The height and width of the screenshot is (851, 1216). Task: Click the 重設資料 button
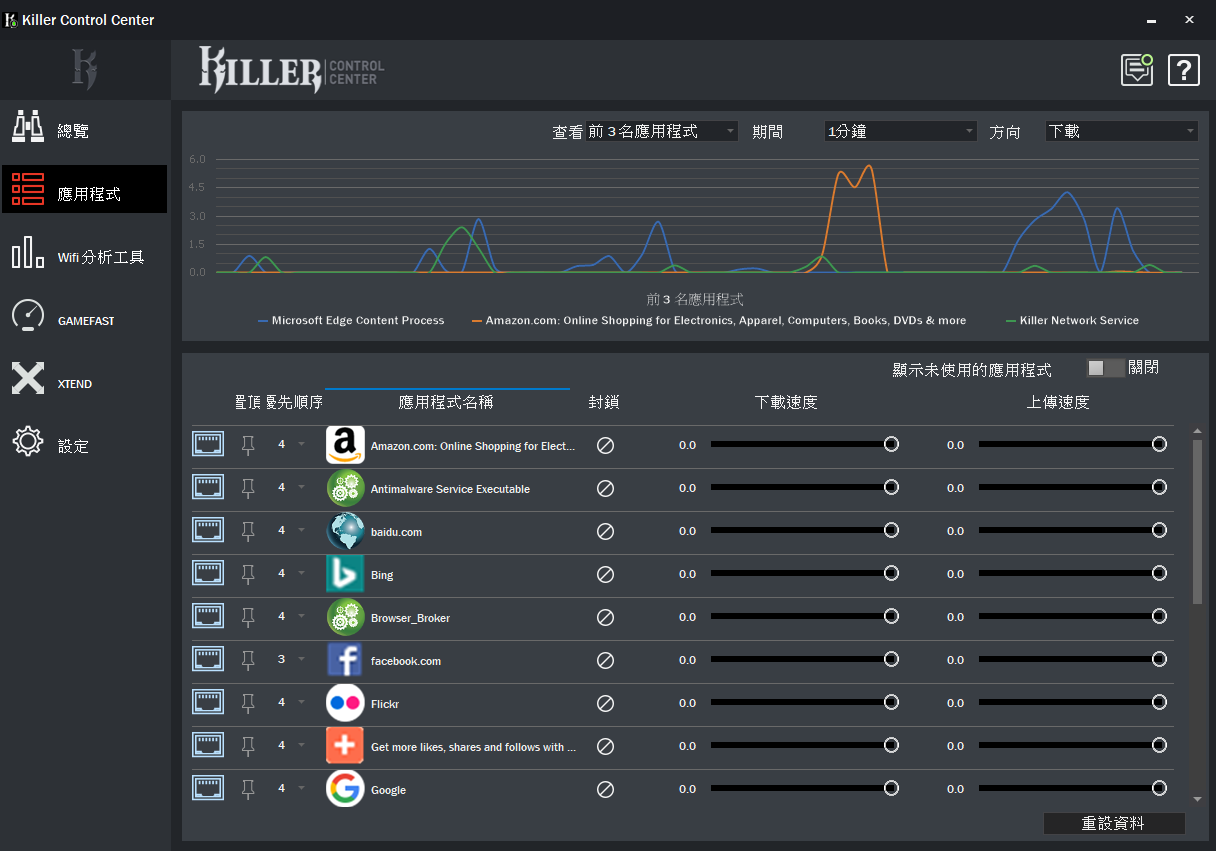point(1114,824)
